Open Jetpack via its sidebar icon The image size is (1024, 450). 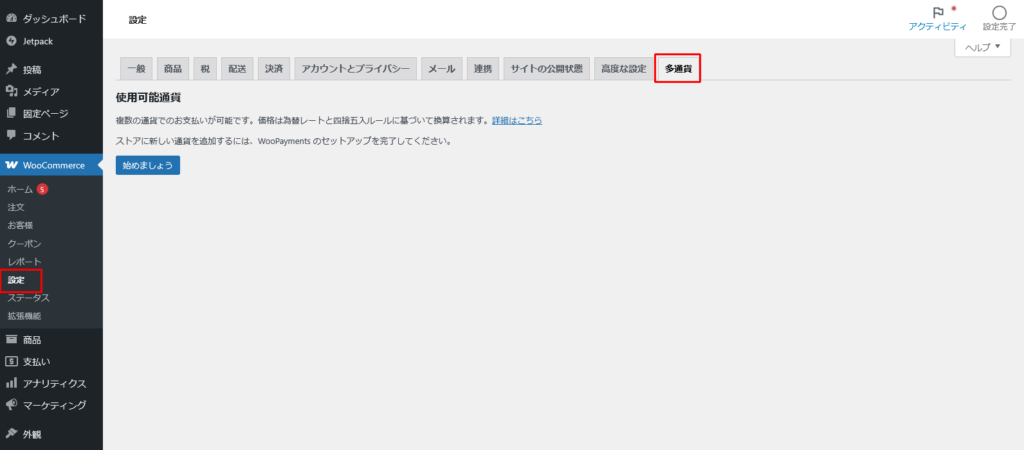pyautogui.click(x=11, y=41)
